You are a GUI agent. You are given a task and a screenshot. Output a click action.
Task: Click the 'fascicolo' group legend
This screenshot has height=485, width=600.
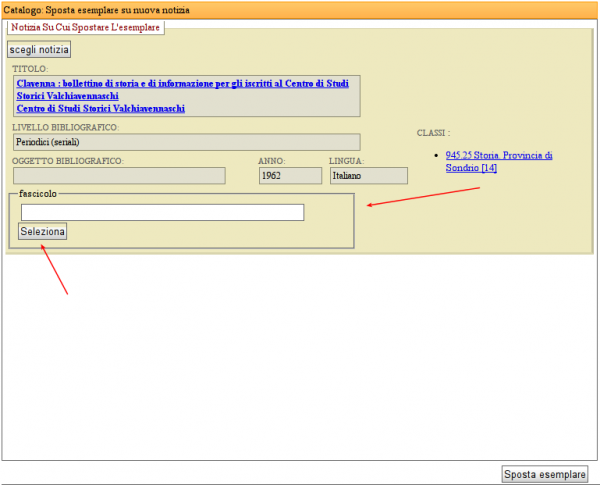coord(38,193)
